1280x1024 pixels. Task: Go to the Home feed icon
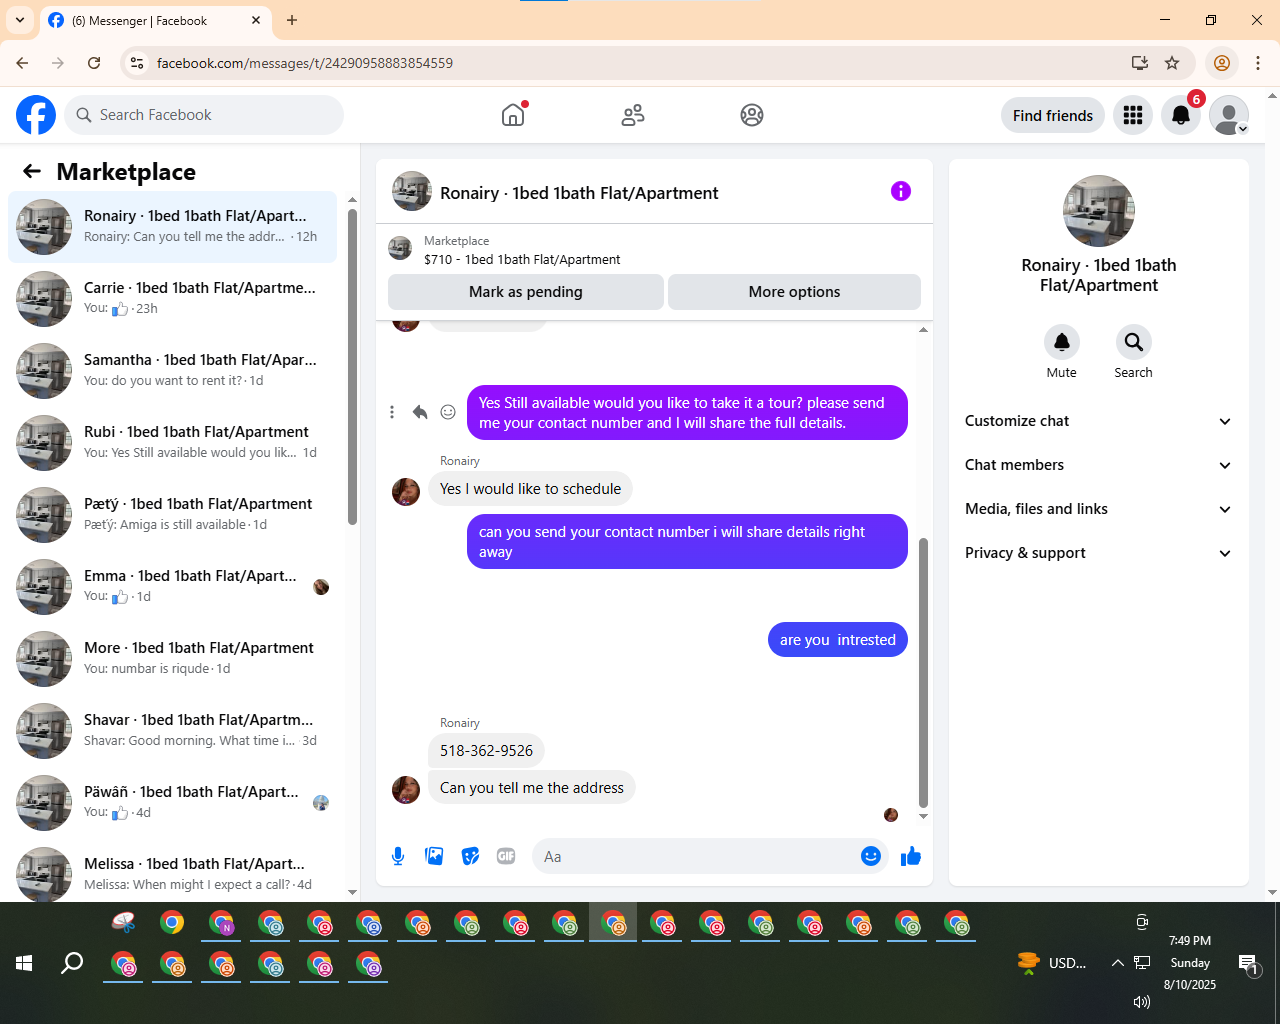tap(513, 115)
